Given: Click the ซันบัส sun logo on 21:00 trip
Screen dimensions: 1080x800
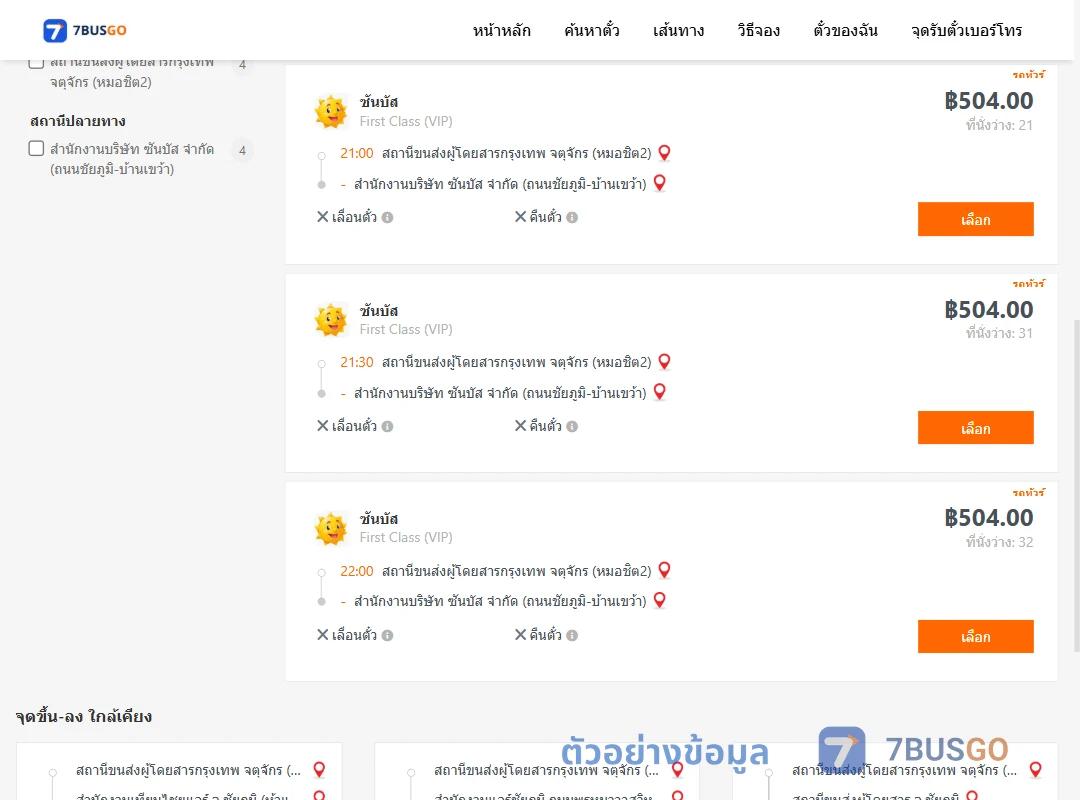Looking at the screenshot, I should 331,112.
